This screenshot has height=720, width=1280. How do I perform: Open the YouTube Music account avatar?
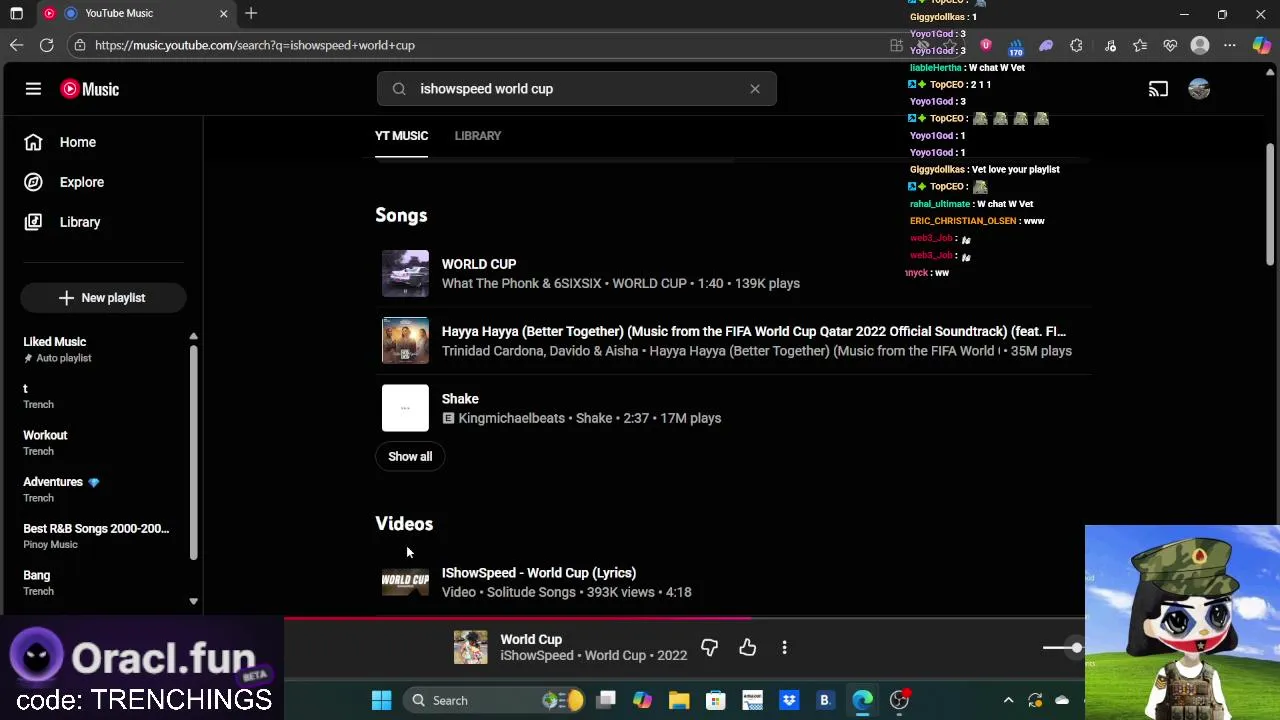[1199, 89]
